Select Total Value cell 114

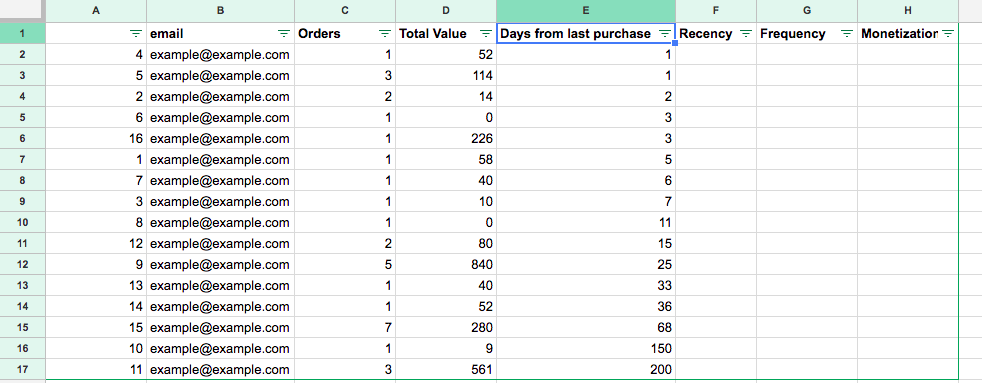[x=446, y=76]
